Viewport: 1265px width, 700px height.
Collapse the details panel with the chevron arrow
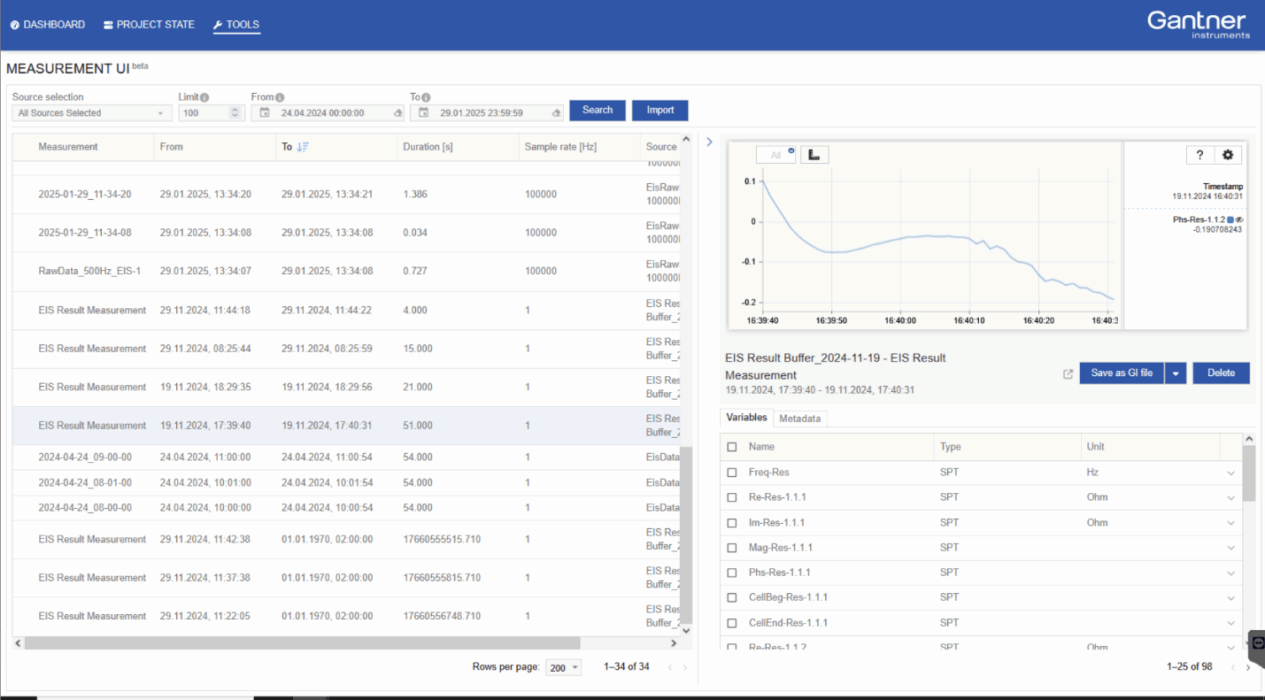709,141
